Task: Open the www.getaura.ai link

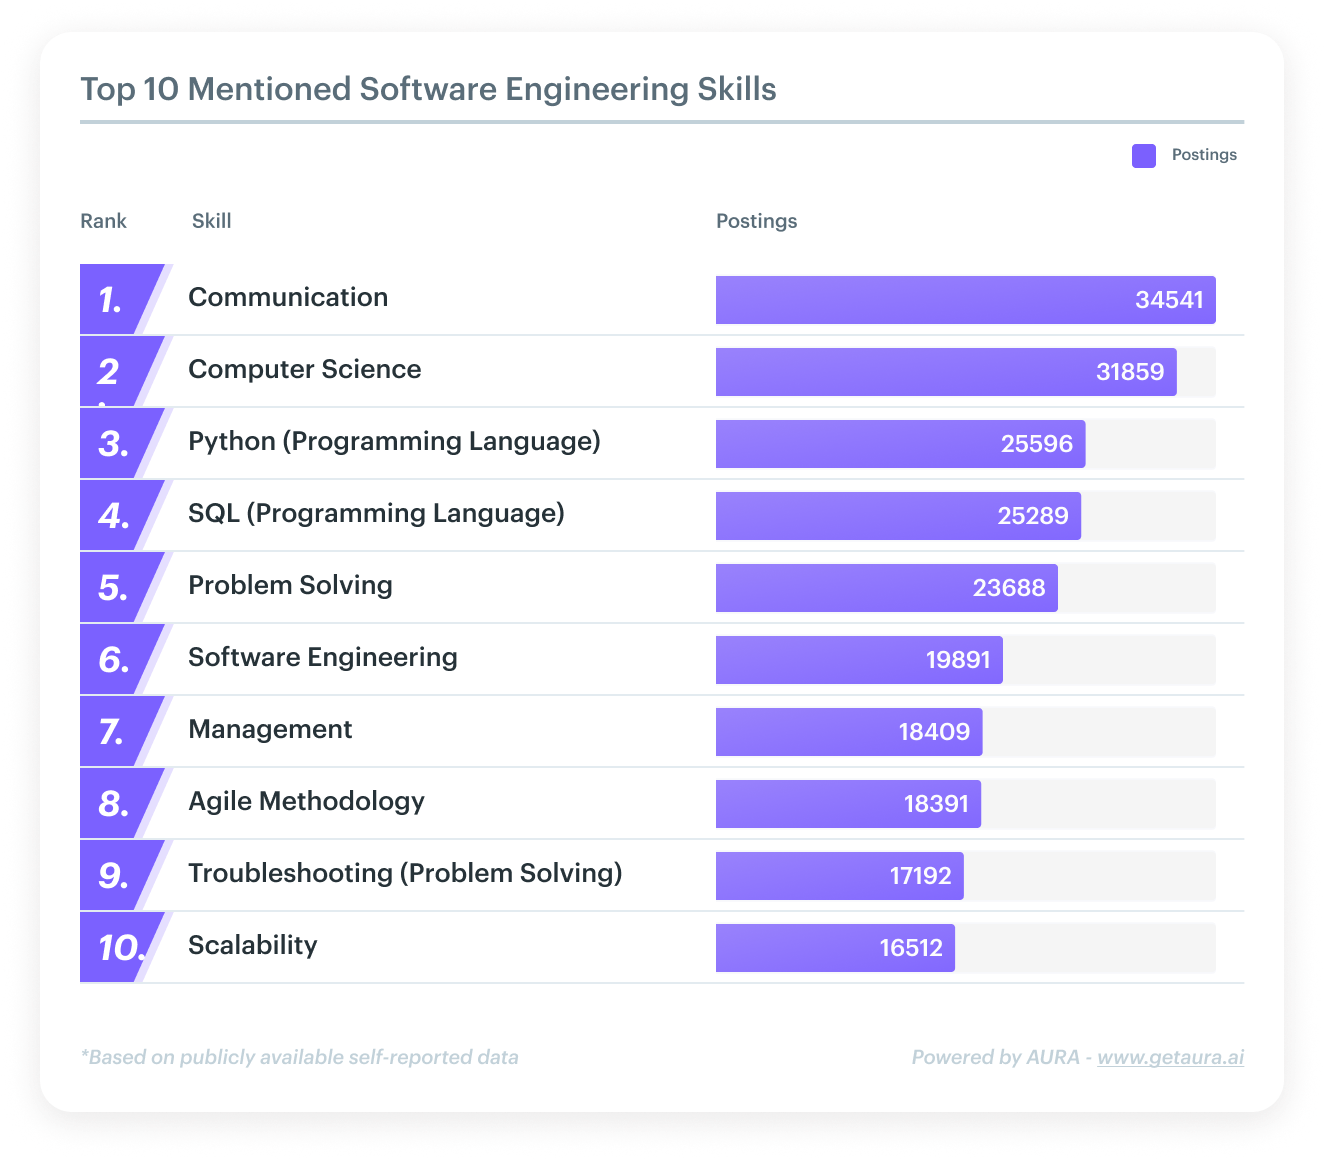Action: tap(1170, 1057)
